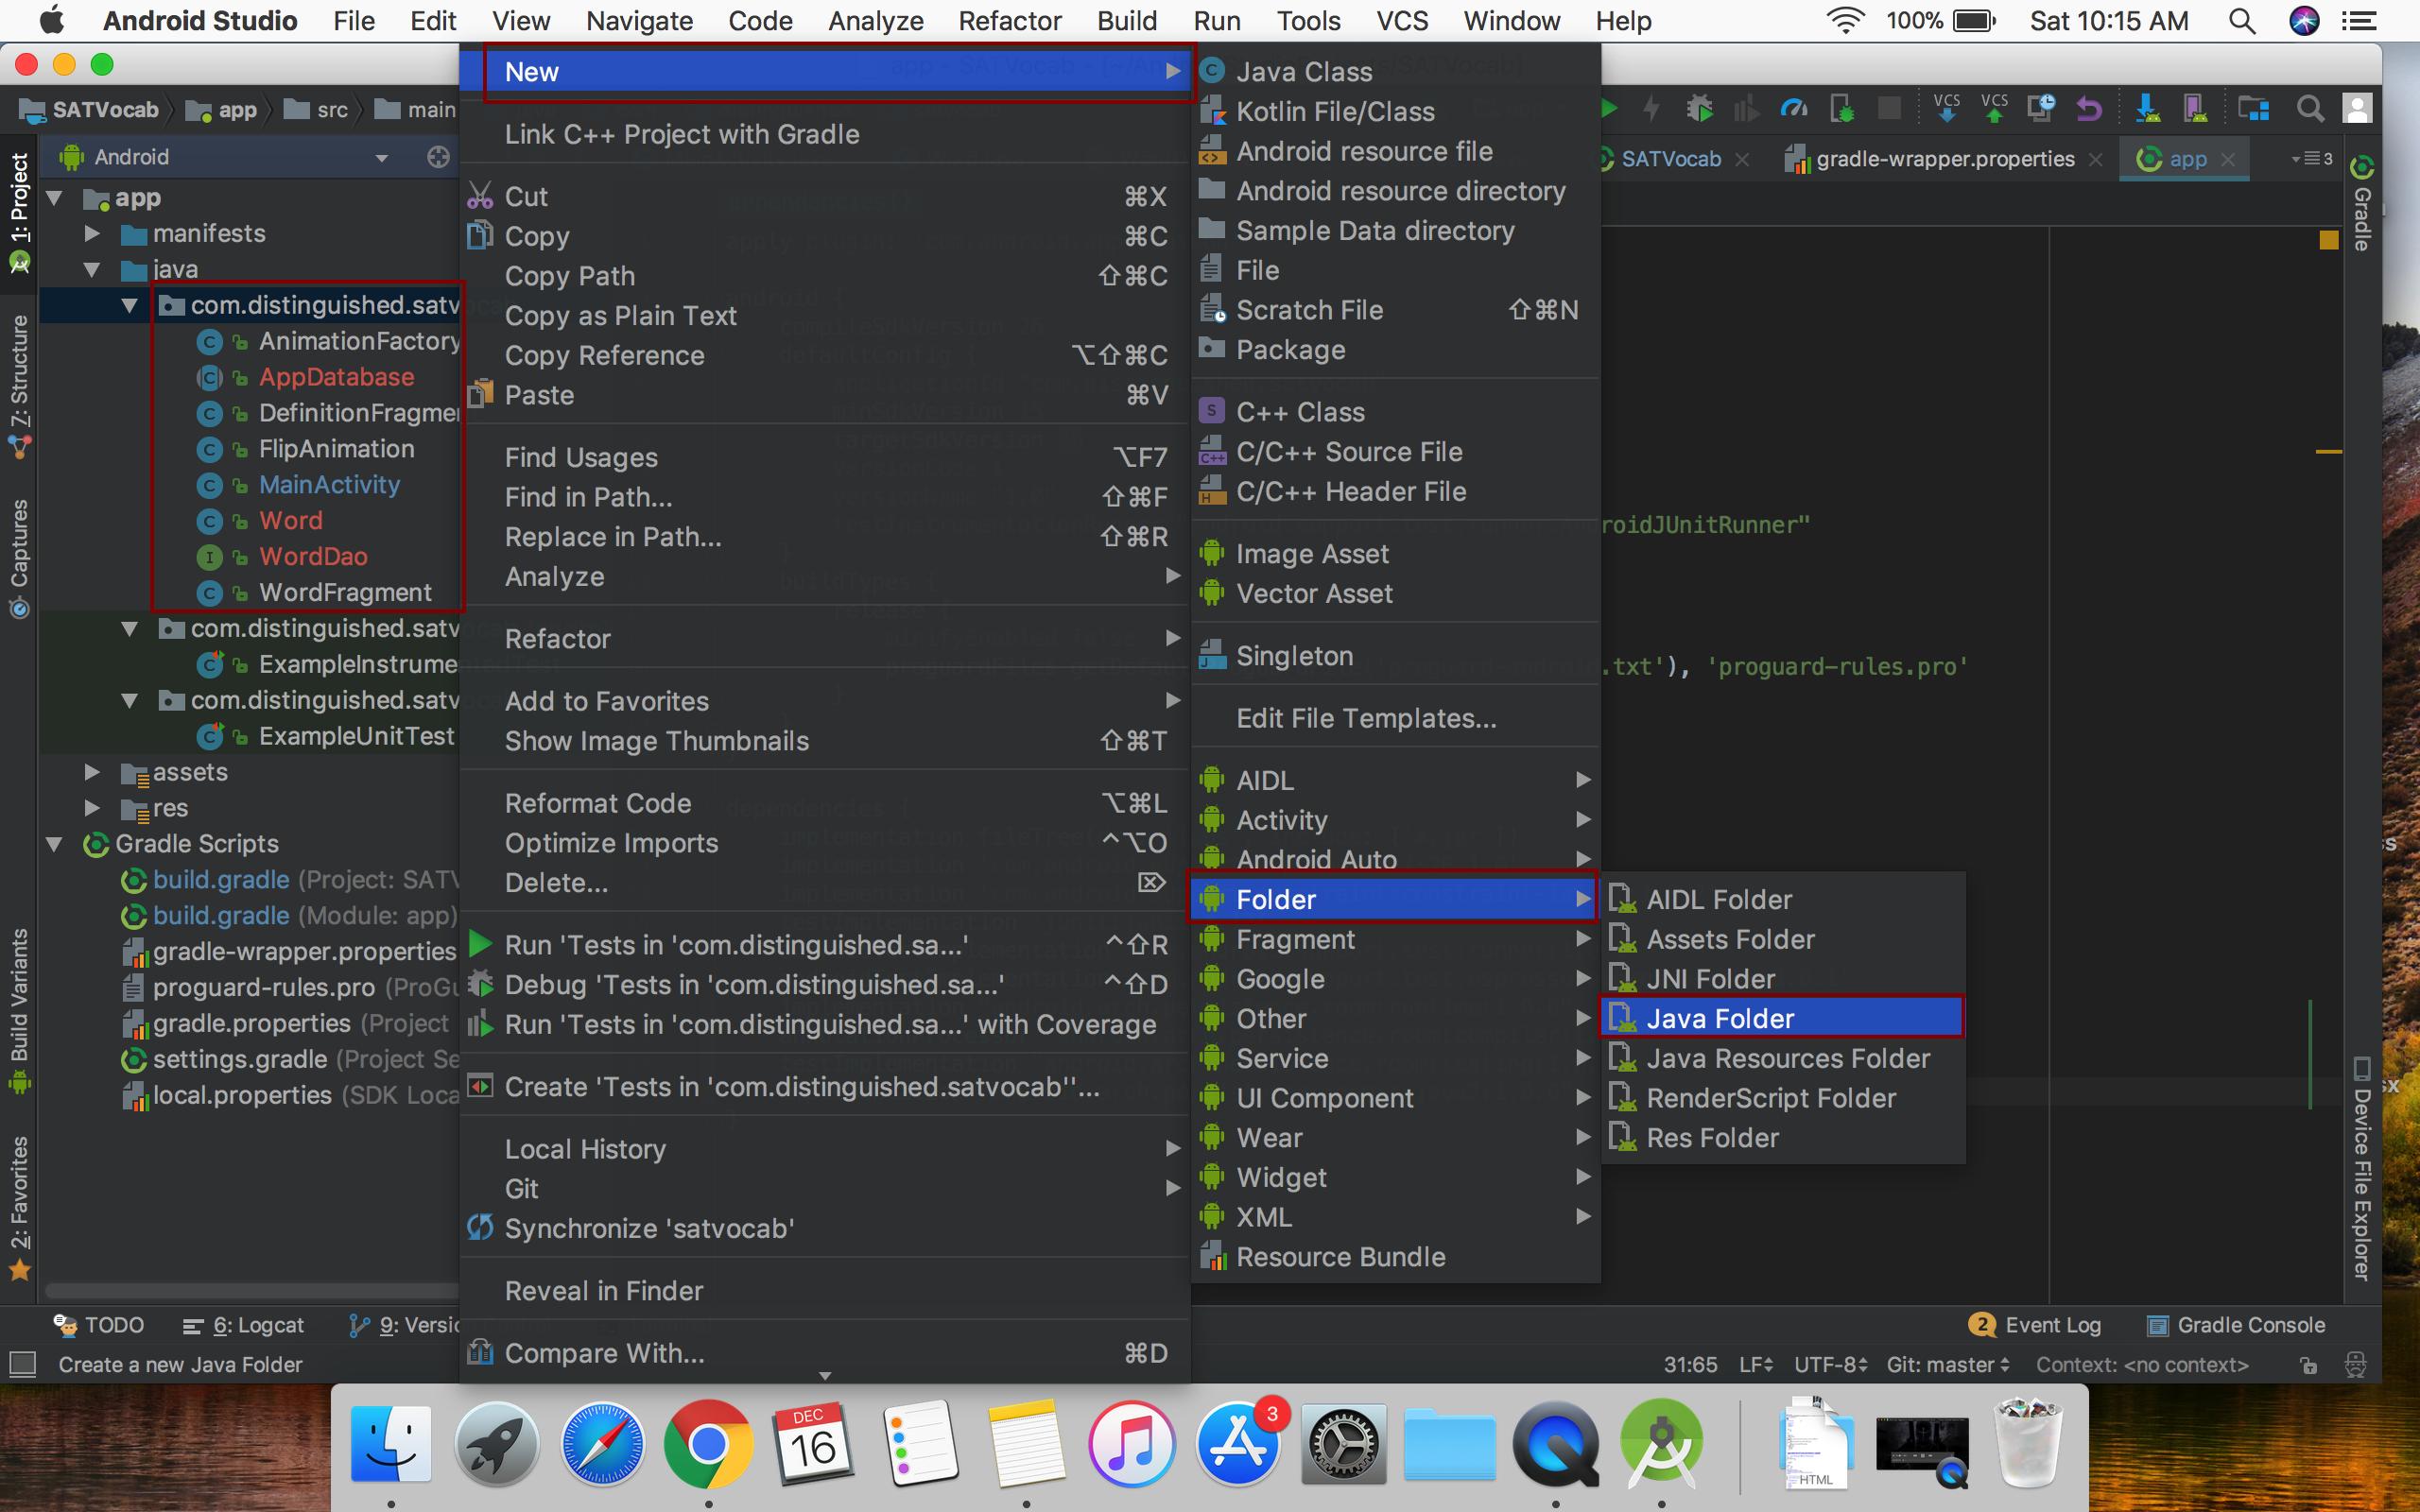The image size is (2420, 1512).
Task: Switch to the gradle-wrapper.properties editor tab
Action: (1944, 159)
